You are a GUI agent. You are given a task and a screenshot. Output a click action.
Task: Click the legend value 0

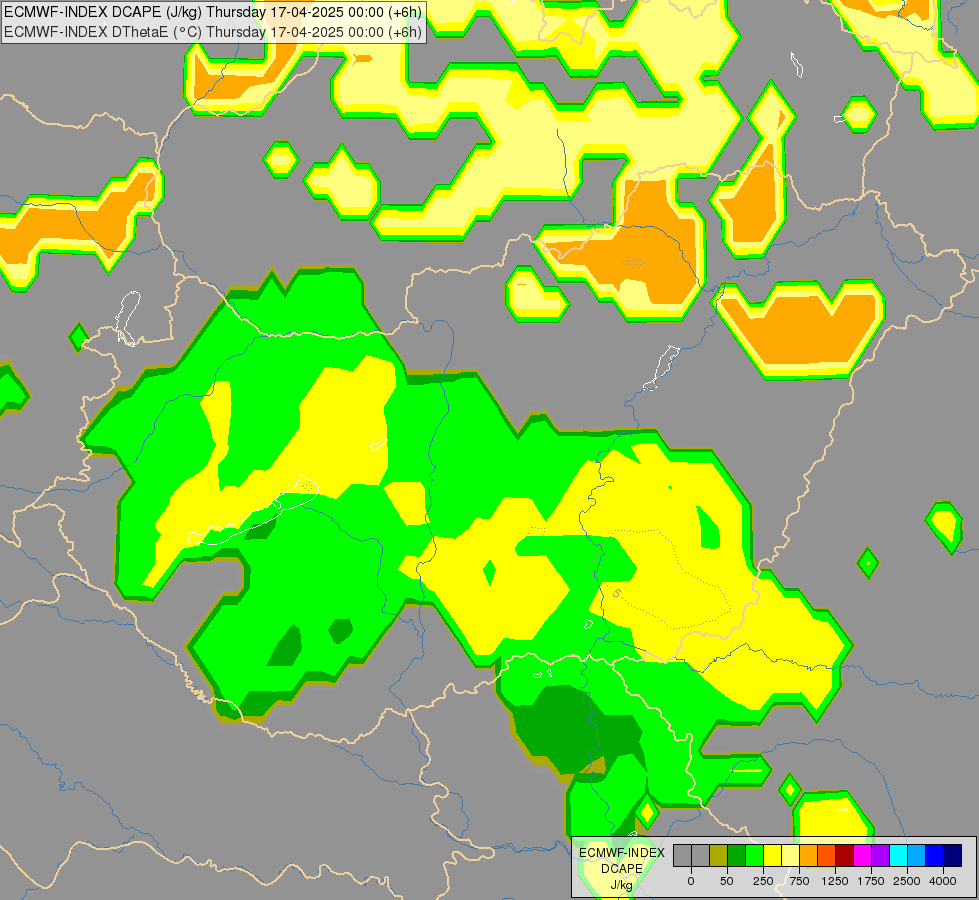(691, 881)
